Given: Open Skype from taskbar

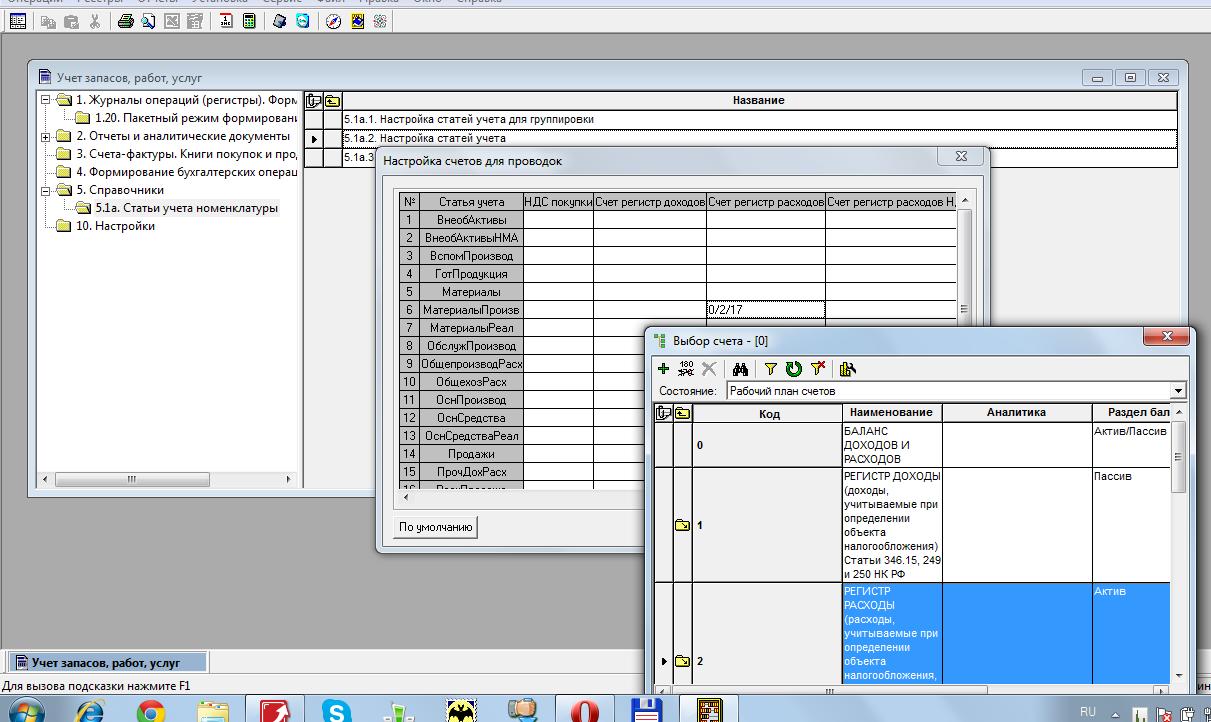Looking at the screenshot, I should [337, 709].
